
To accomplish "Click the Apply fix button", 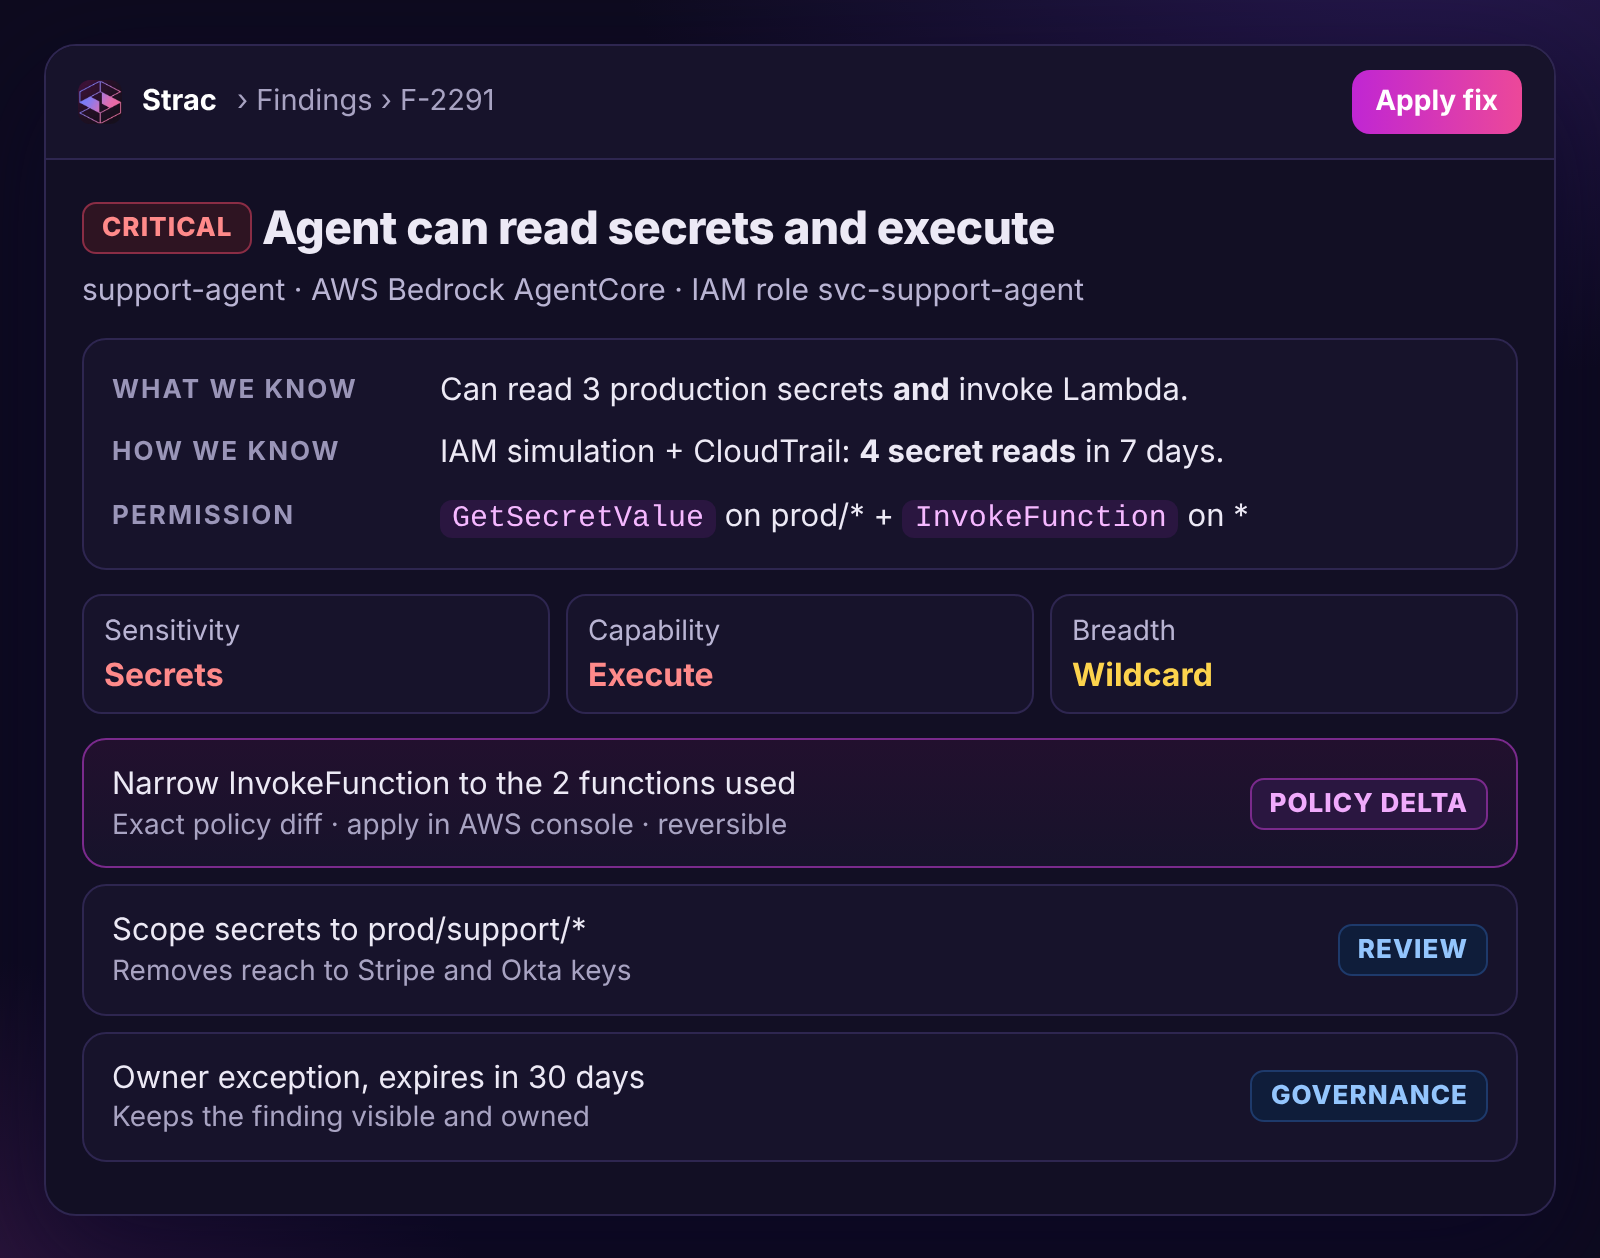I will 1436,101.
